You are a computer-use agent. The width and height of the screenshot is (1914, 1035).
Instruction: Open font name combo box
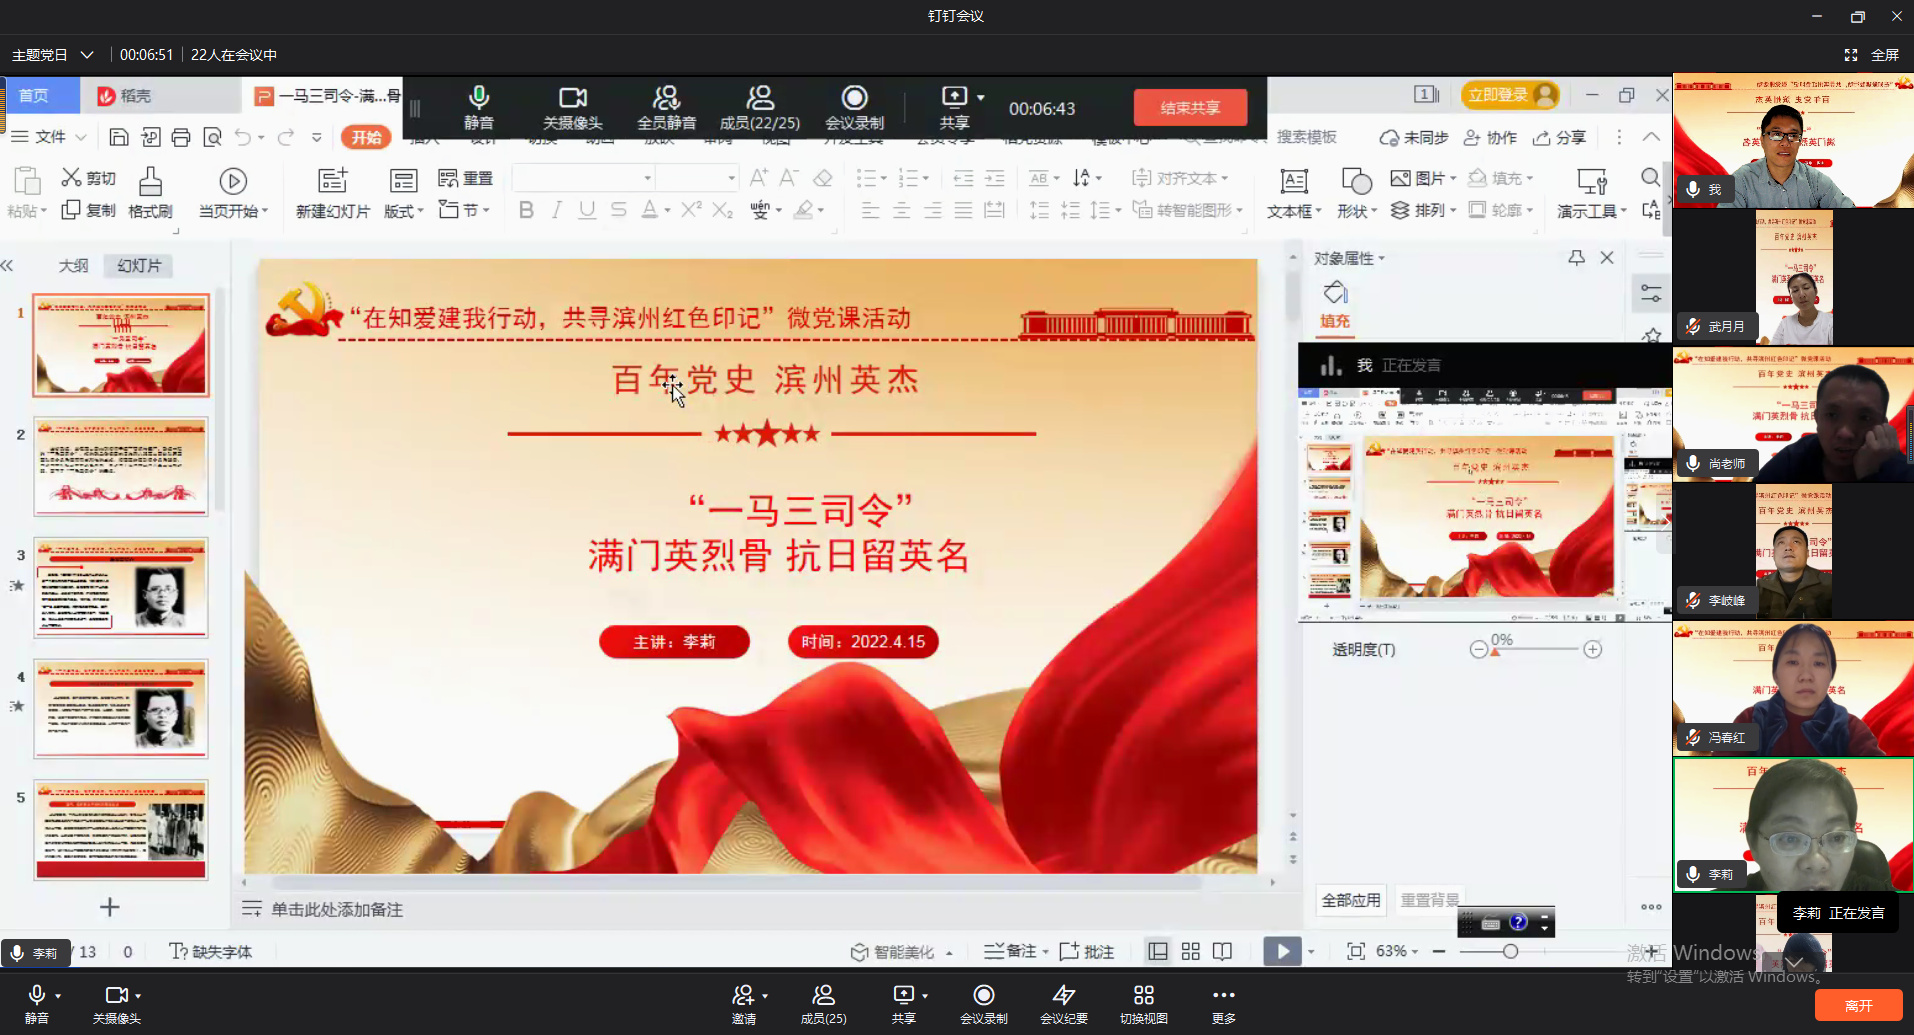tap(583, 178)
